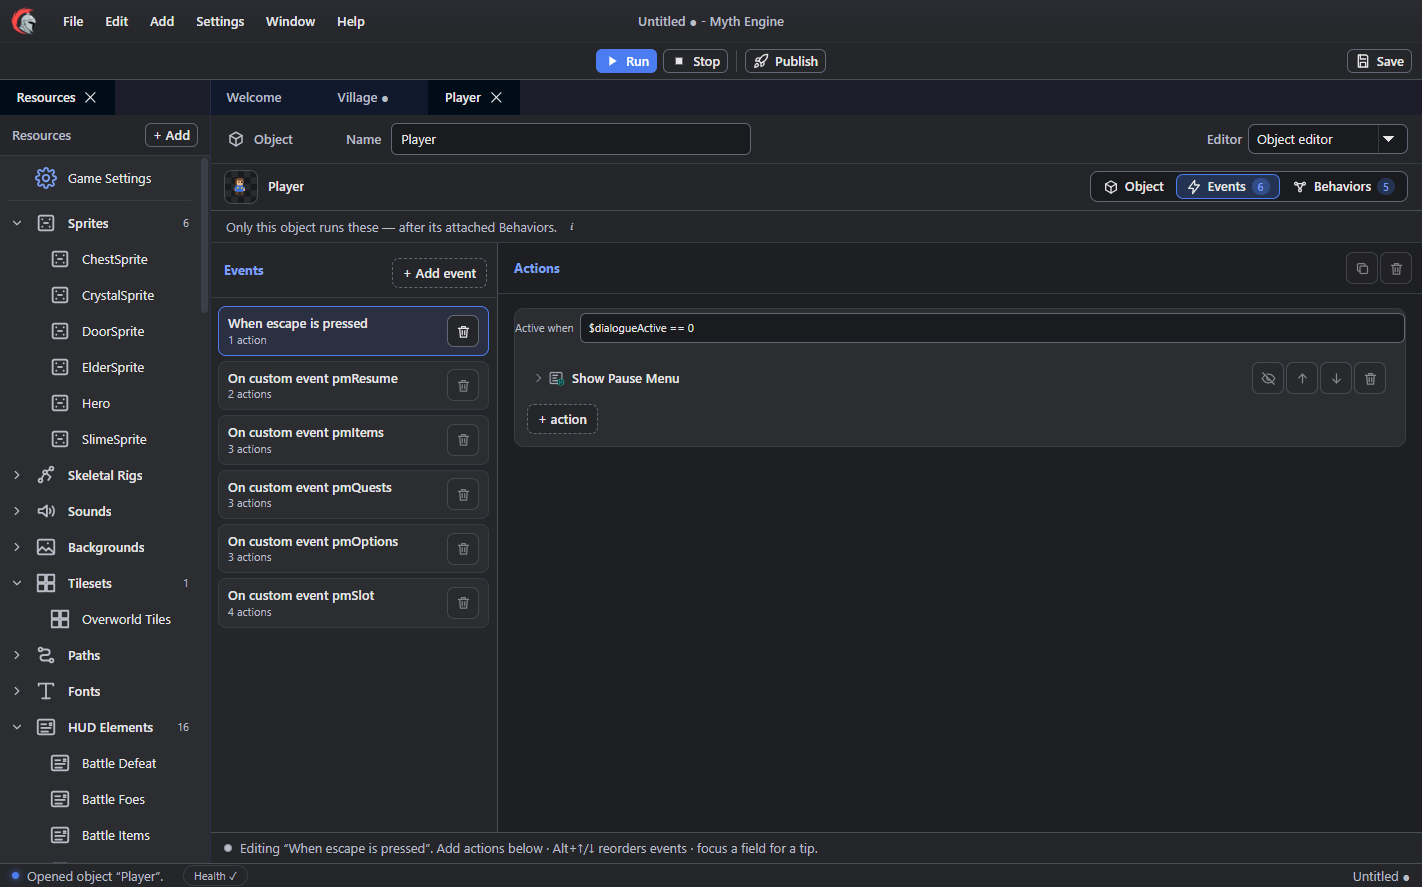Expand the Skeletal Rigs group
This screenshot has width=1422, height=887.
[x=17, y=475]
